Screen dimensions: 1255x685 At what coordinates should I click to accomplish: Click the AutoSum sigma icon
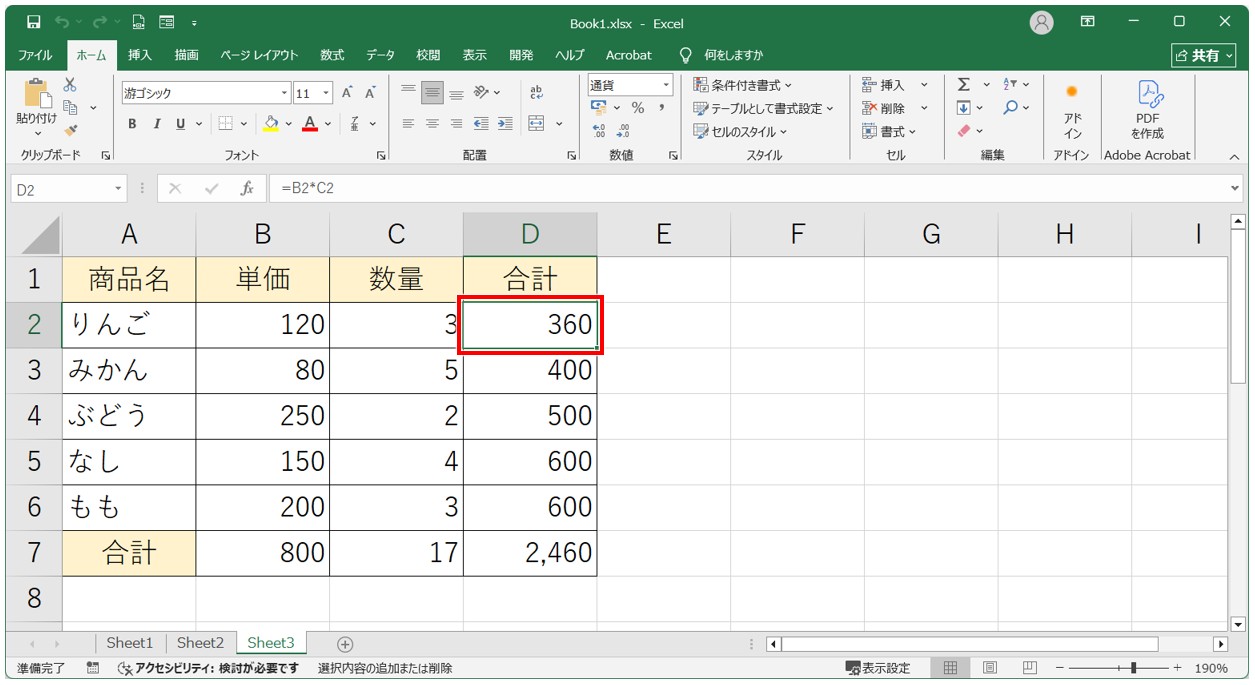click(963, 85)
